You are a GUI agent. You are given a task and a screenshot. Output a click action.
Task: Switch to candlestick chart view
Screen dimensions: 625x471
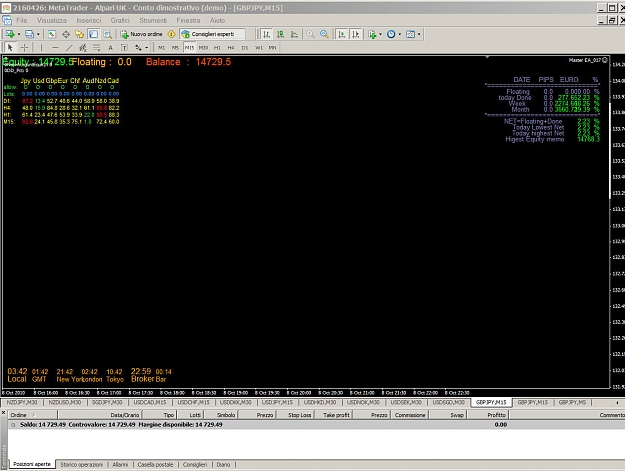tap(281, 34)
